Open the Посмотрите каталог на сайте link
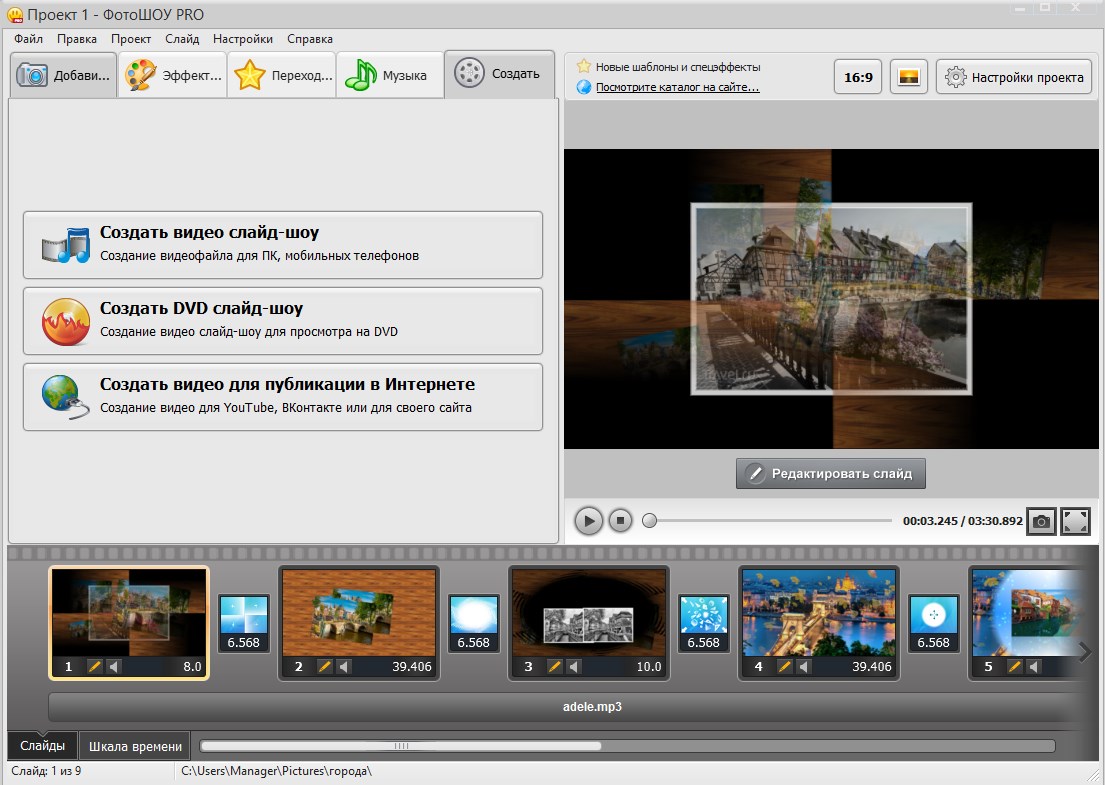Image resolution: width=1105 pixels, height=785 pixels. 677,87
